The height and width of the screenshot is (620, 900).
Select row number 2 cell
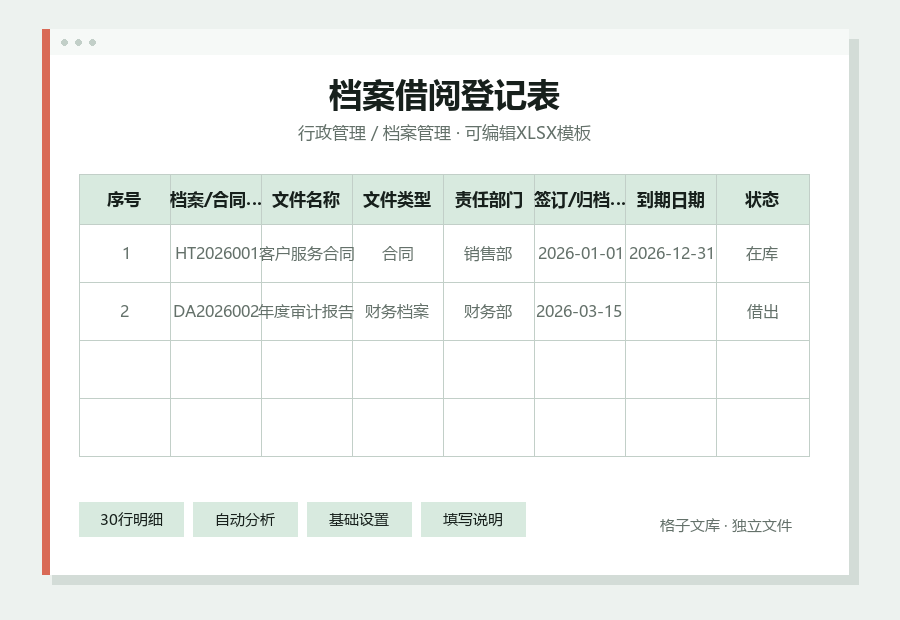tap(125, 312)
